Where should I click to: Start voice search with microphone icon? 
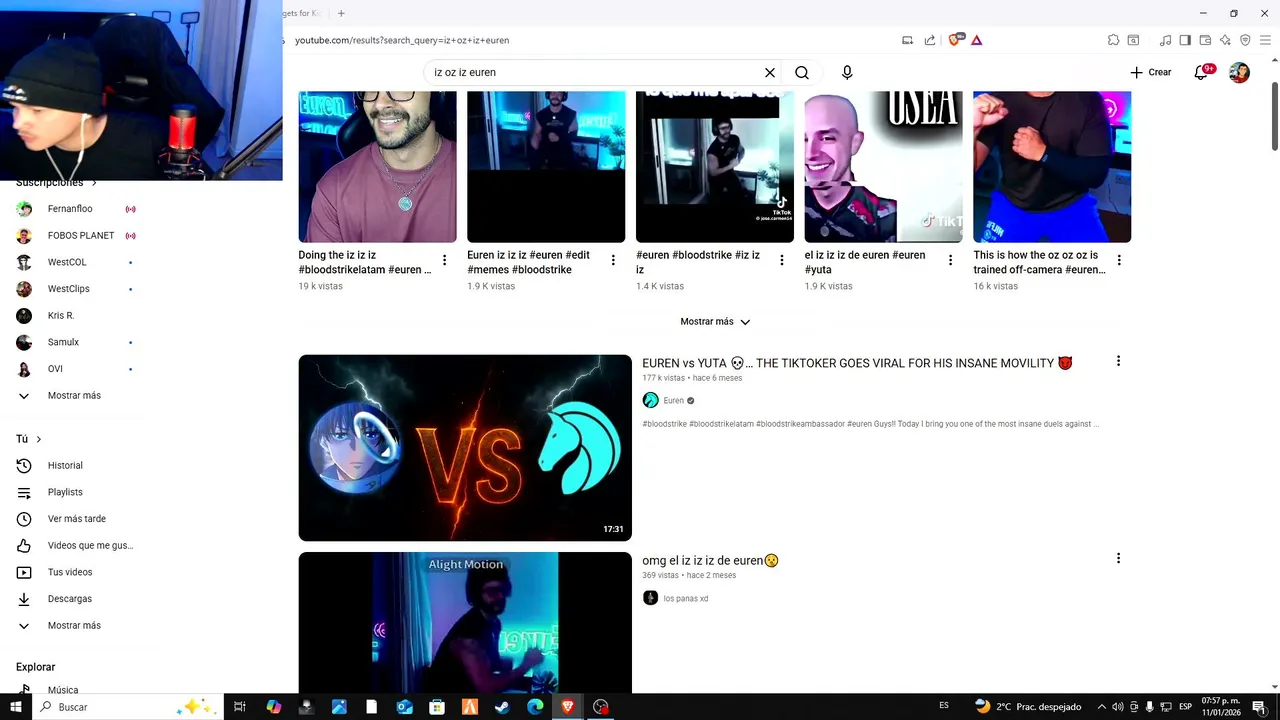847,72
